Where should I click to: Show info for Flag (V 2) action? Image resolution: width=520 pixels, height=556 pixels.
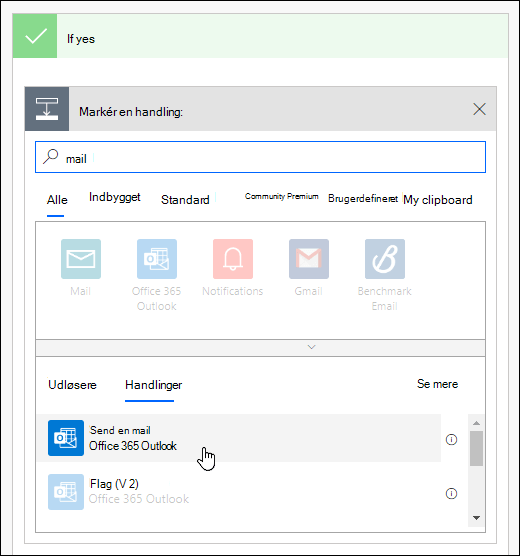pos(451,494)
